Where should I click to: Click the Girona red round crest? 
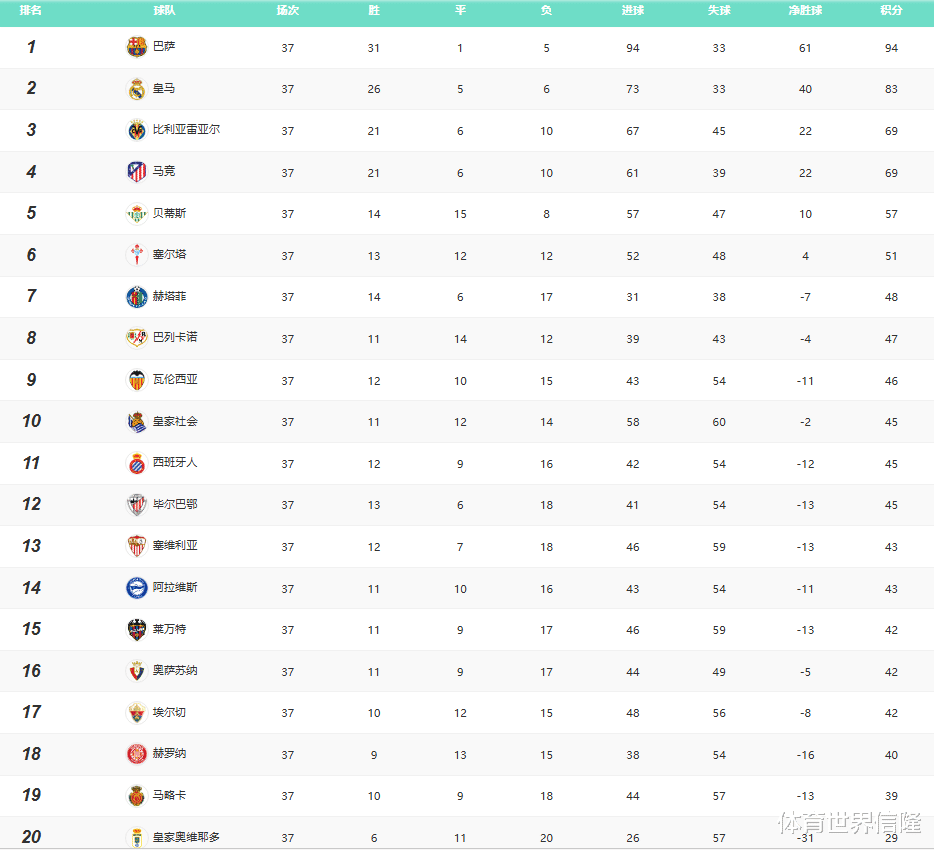click(136, 754)
